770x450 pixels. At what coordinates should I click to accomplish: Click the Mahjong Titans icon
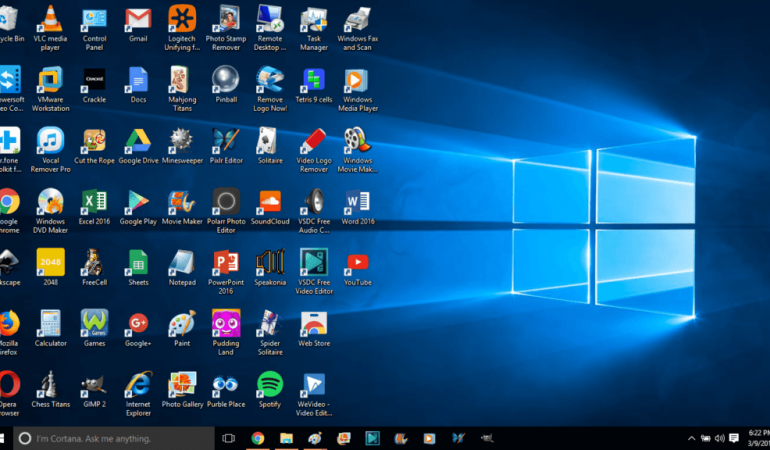(182, 80)
